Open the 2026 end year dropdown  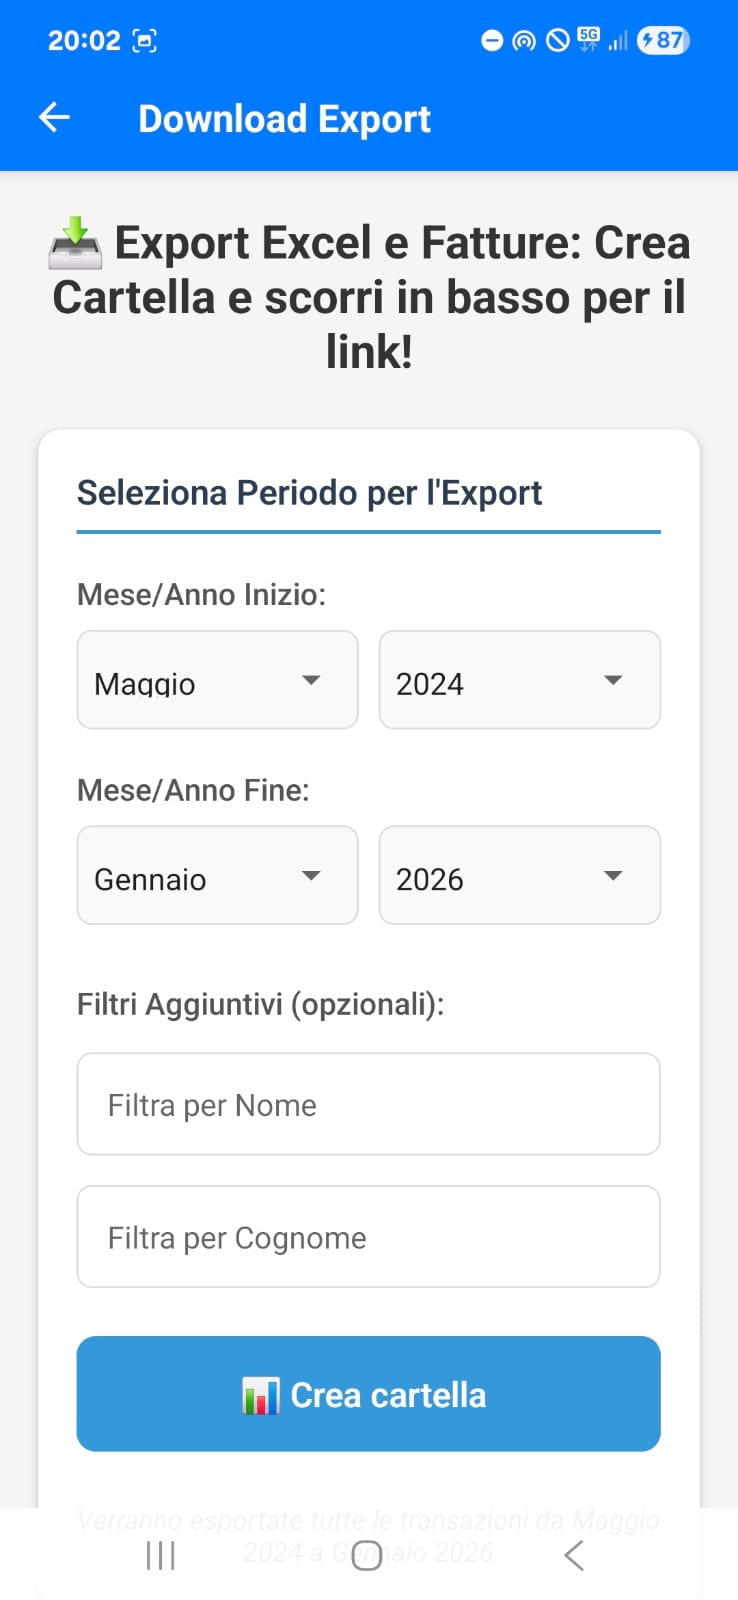click(519, 875)
